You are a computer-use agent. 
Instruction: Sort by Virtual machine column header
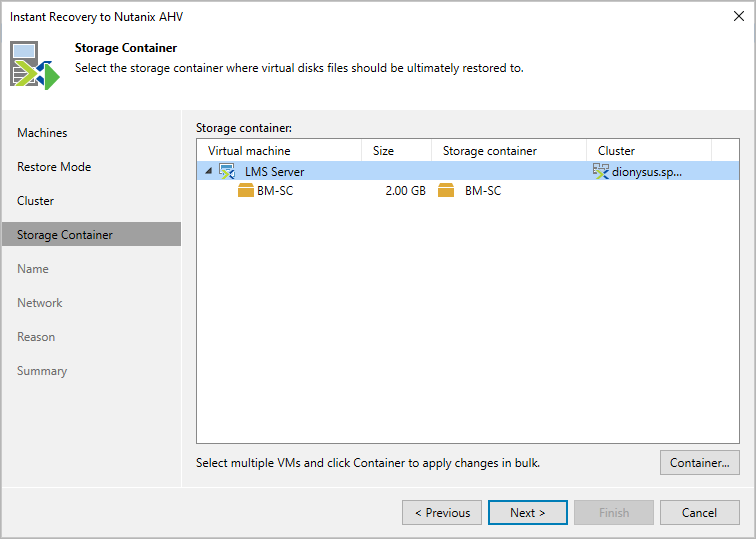[249, 151]
